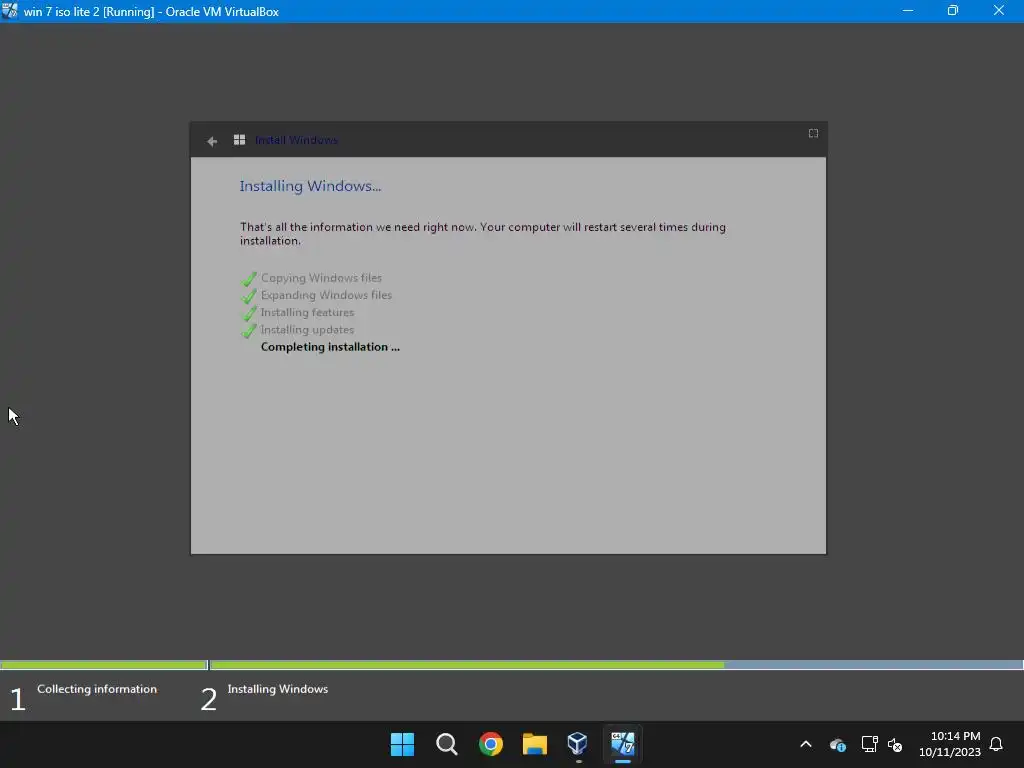Click the Installing Windows progress bar

pos(616,665)
